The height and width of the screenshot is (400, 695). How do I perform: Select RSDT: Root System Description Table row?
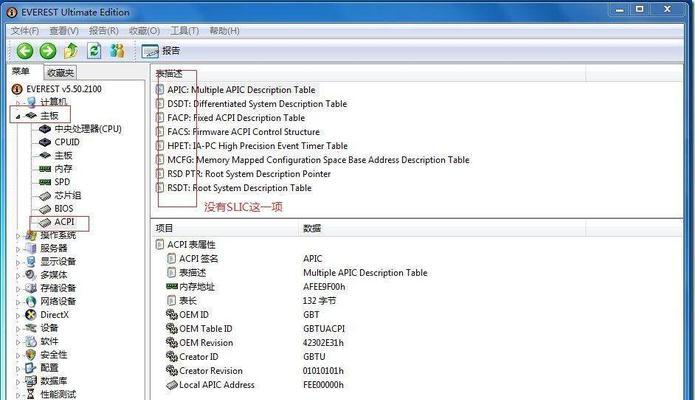click(x=234, y=188)
